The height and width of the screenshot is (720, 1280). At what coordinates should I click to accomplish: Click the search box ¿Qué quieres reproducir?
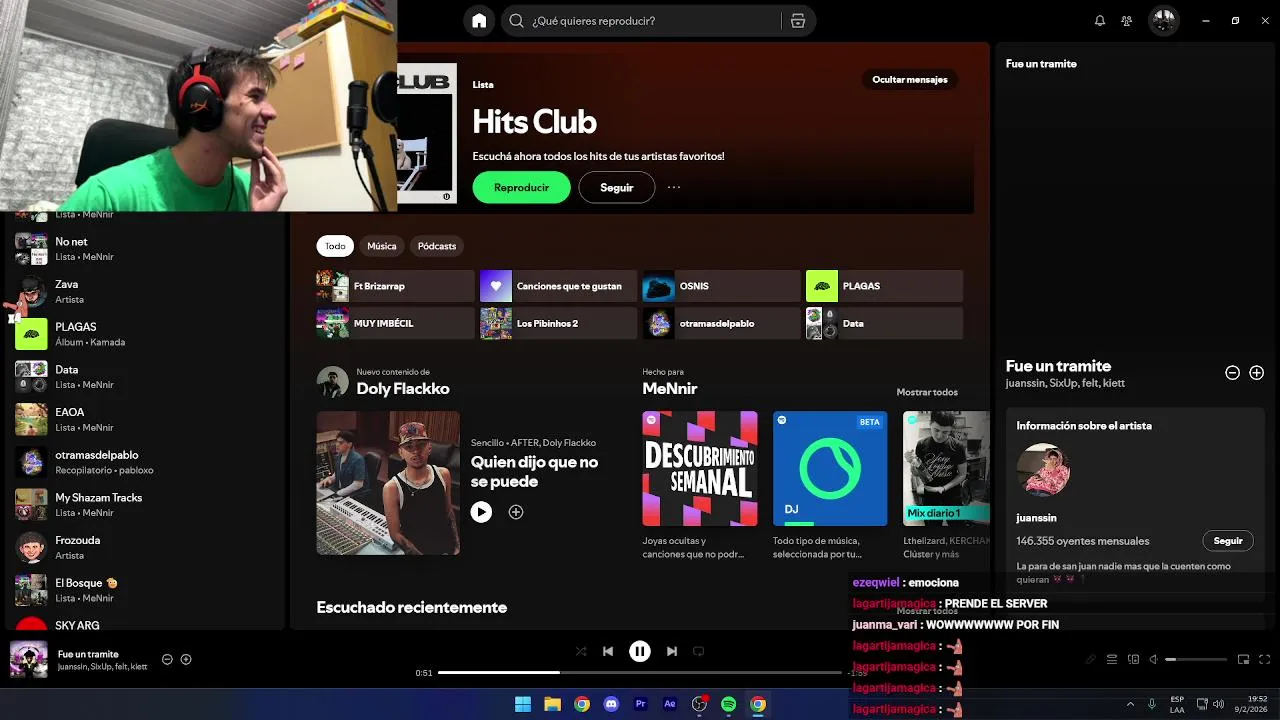tap(644, 21)
